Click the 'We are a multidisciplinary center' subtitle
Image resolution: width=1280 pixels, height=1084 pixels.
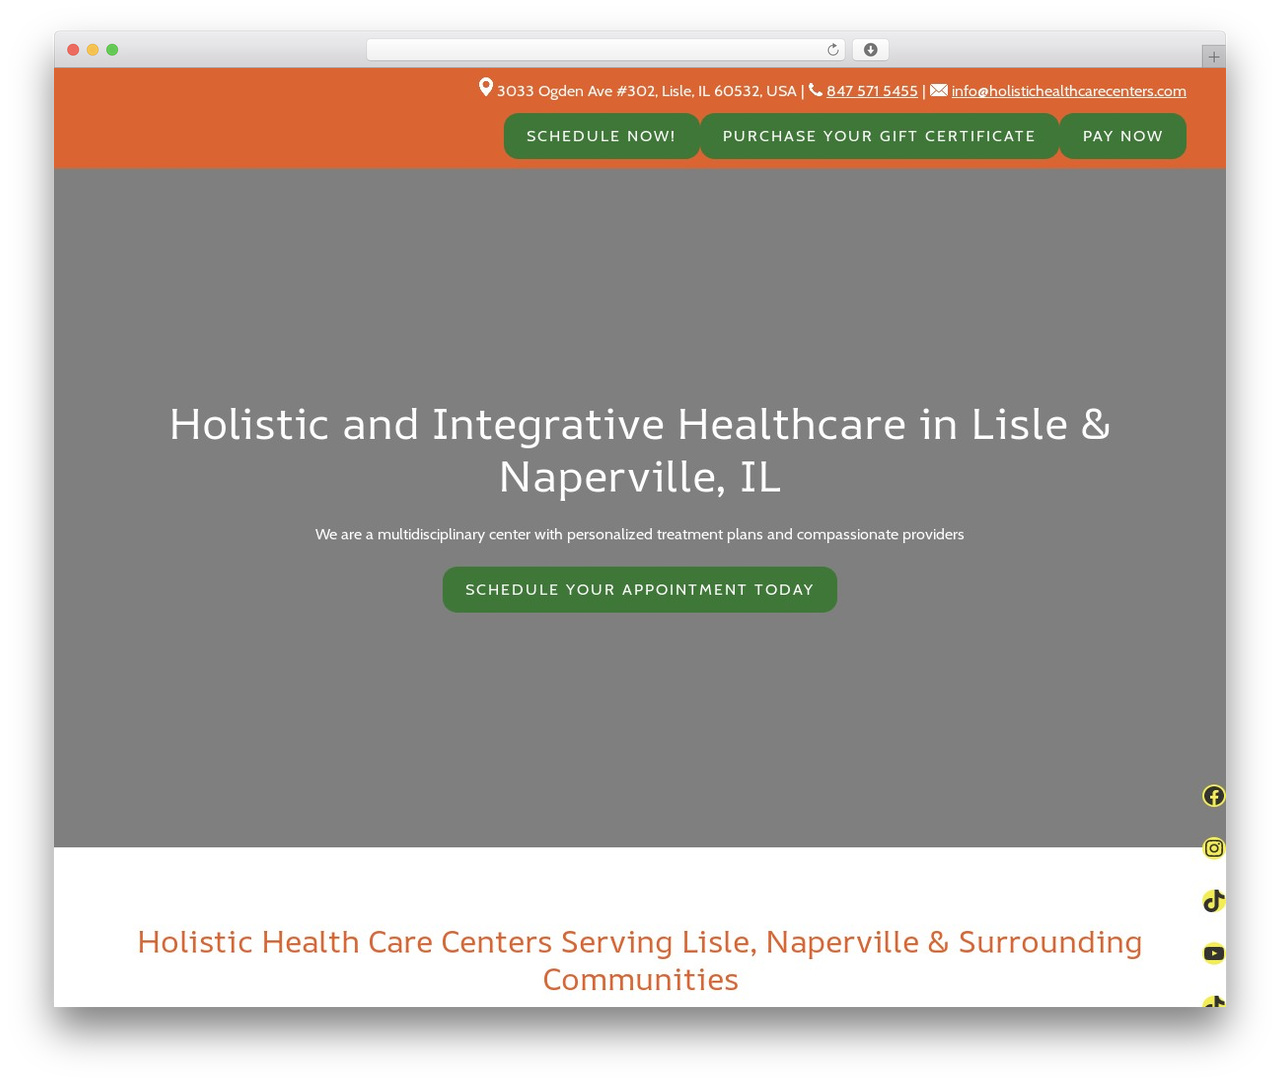point(640,534)
